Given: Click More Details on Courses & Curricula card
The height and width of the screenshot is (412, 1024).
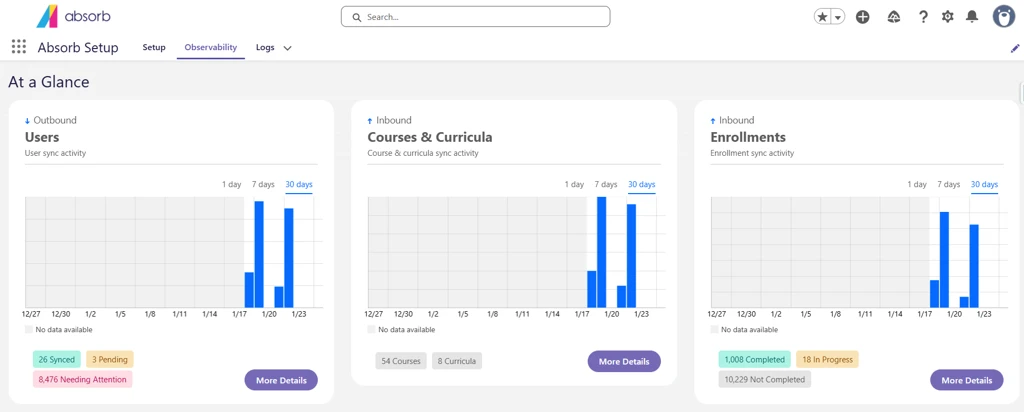Looking at the screenshot, I should coord(624,361).
